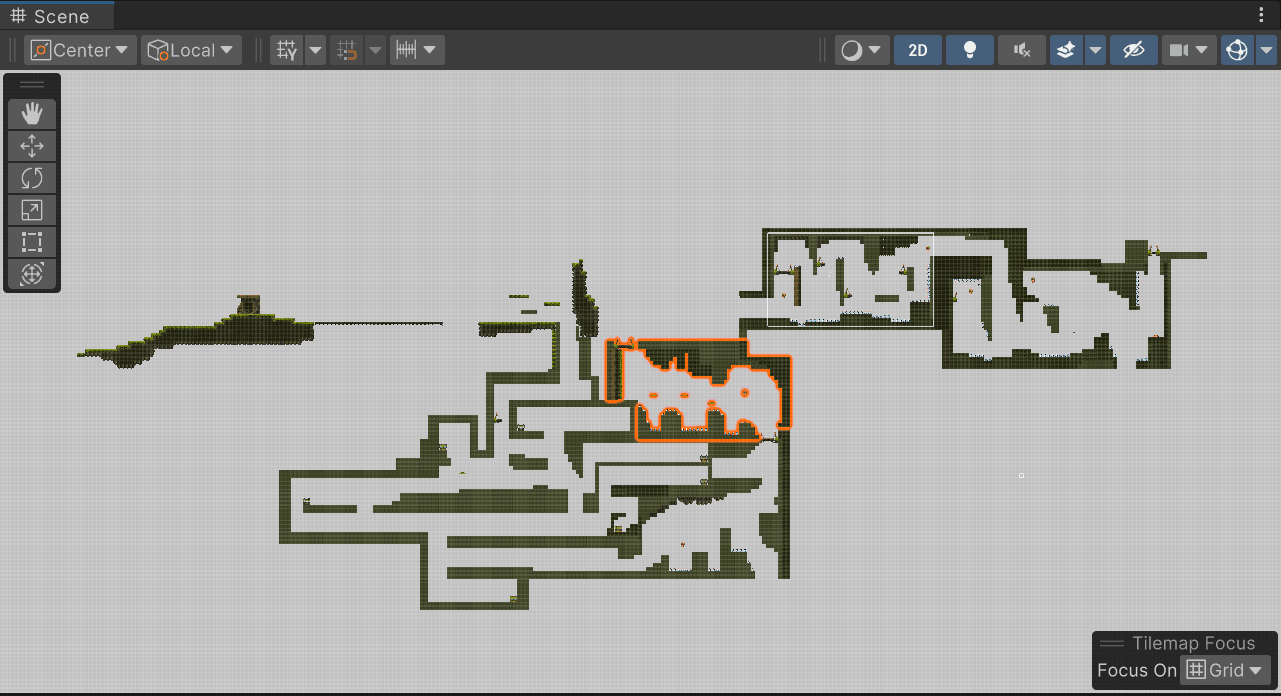Screen dimensions: 1281x696
Task: Toggle hidden objects visibility eye
Action: 1133,50
